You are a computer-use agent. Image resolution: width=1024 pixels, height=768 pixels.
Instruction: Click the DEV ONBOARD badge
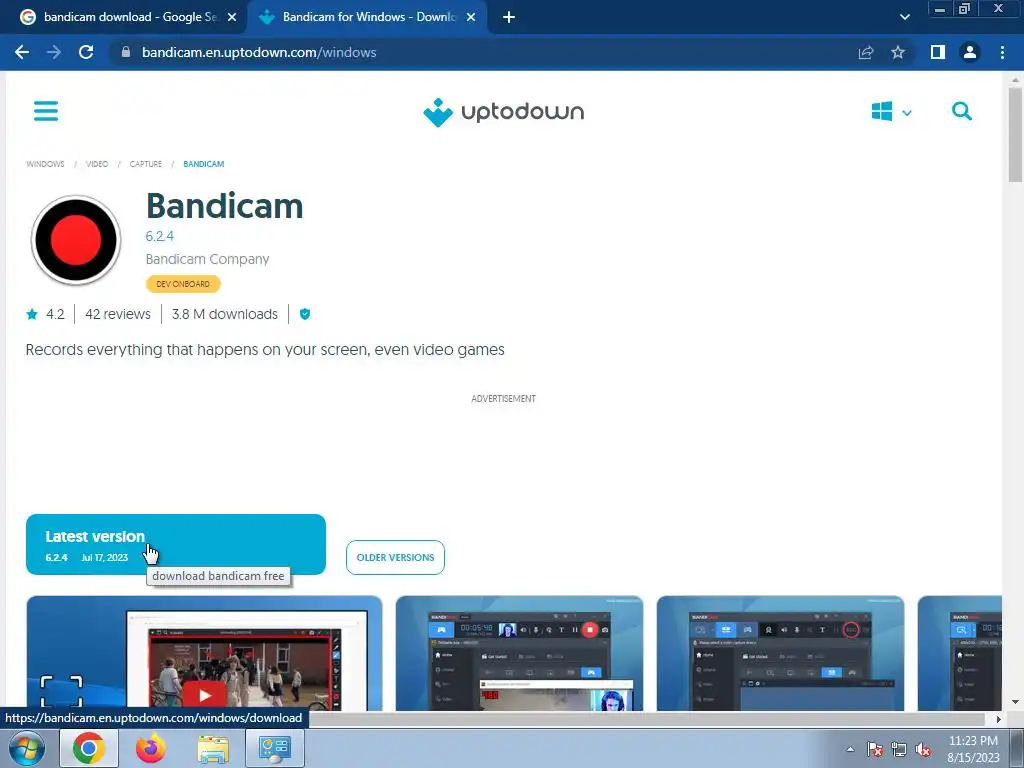point(183,284)
